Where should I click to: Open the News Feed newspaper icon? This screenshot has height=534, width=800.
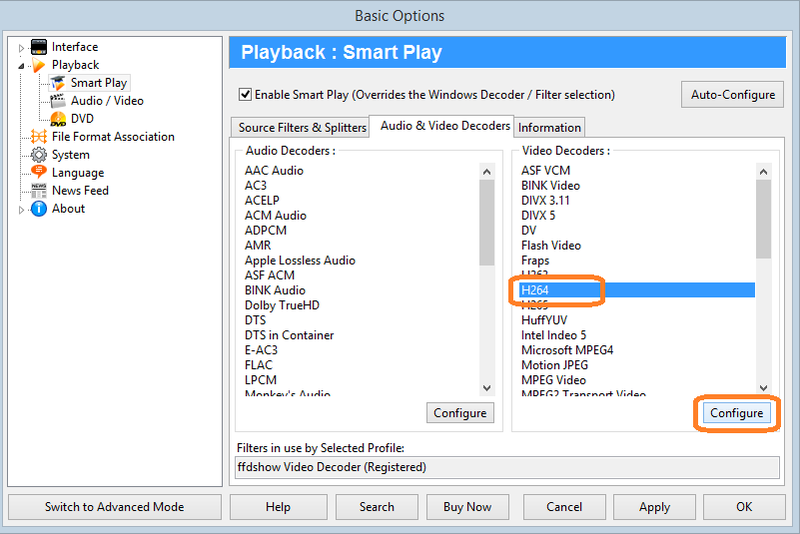pyautogui.click(x=39, y=191)
